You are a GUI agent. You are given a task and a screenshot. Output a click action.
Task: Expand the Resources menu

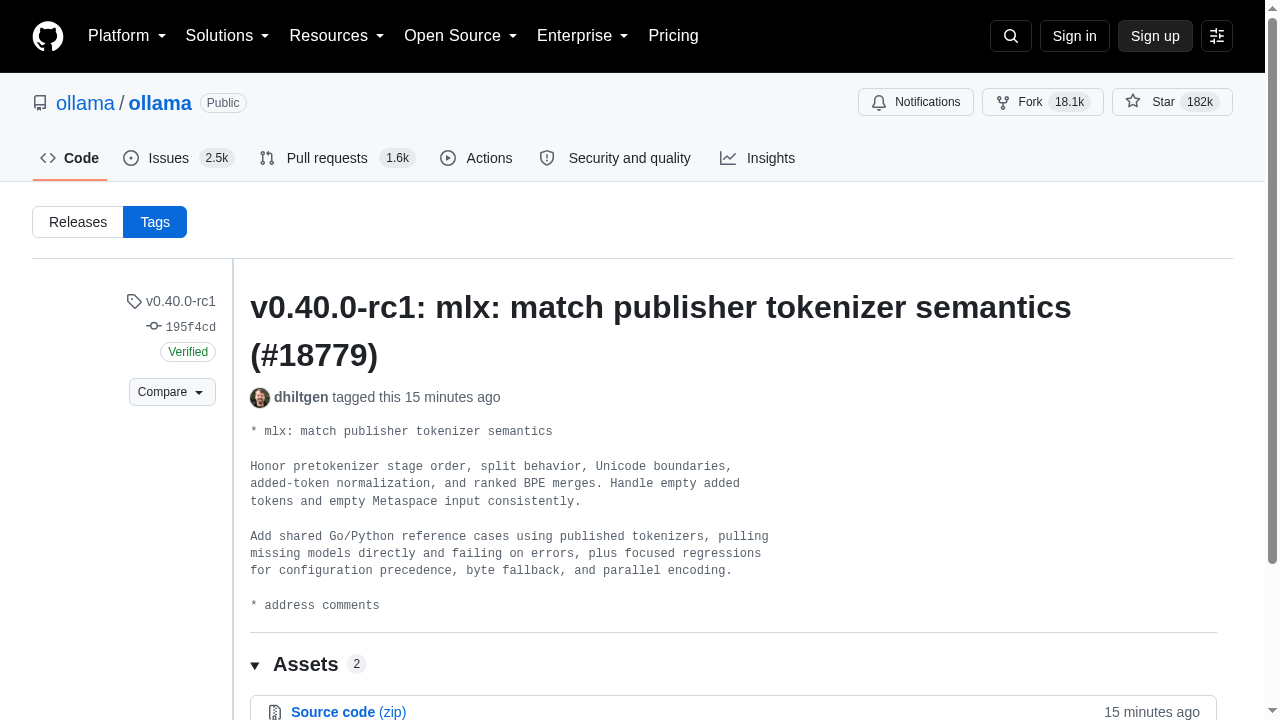click(337, 36)
